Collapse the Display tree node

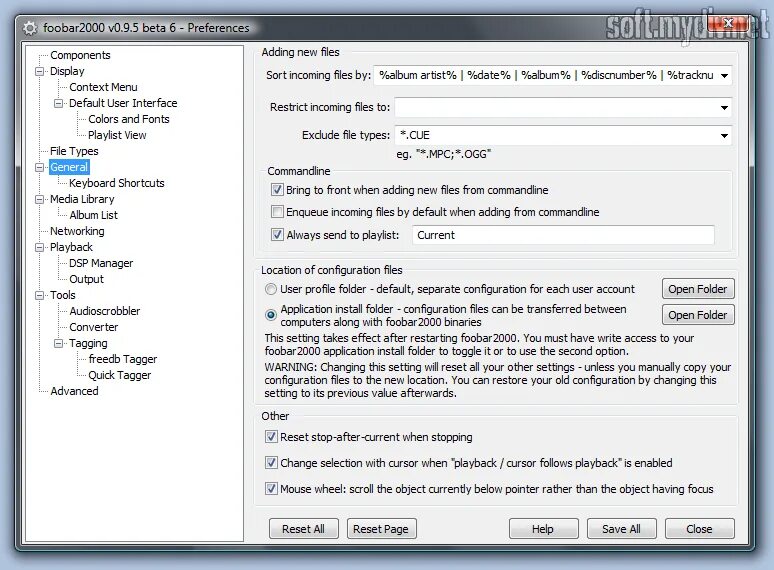39,71
